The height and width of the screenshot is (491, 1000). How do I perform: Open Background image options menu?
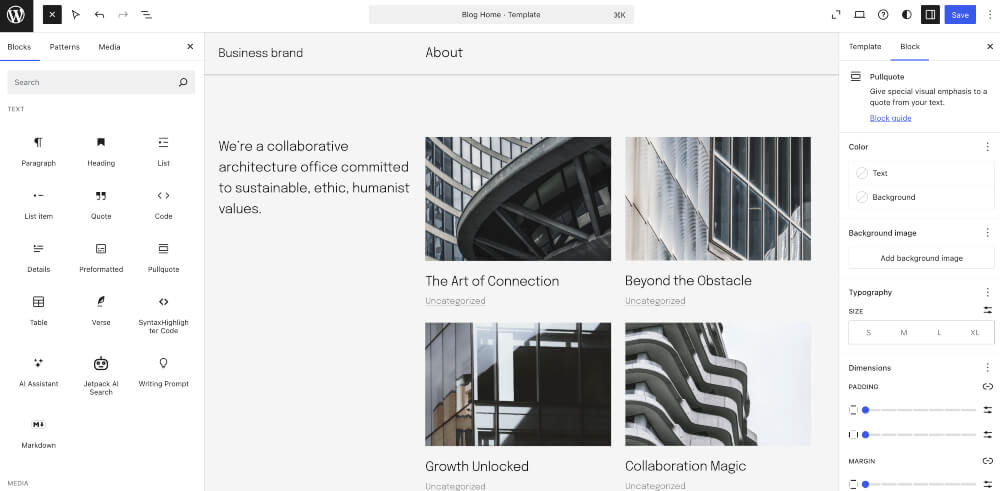[987, 233]
